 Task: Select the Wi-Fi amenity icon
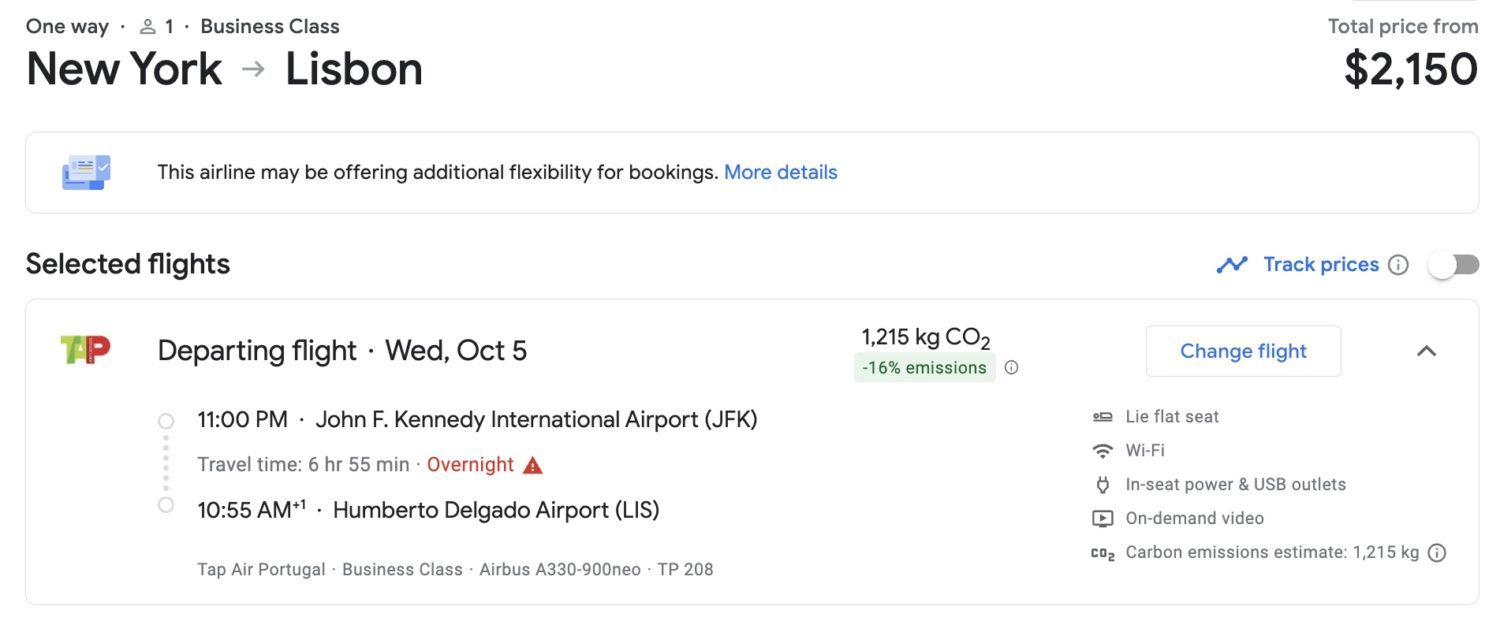[x=1103, y=450]
